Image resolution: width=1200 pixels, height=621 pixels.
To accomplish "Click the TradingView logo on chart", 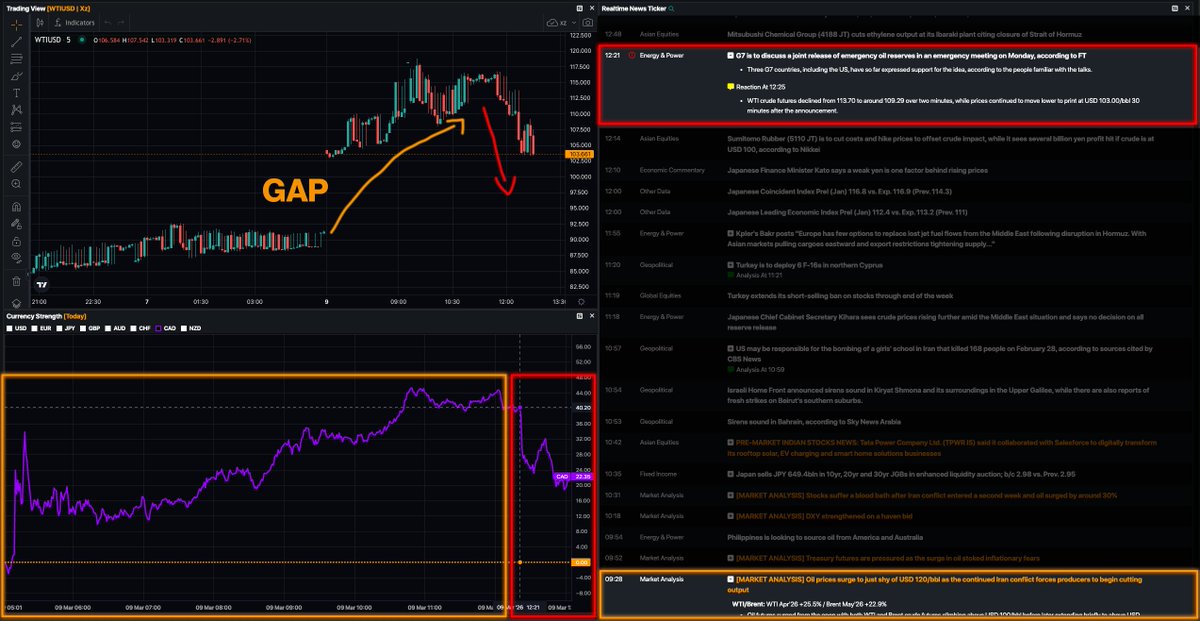I will tap(42, 284).
